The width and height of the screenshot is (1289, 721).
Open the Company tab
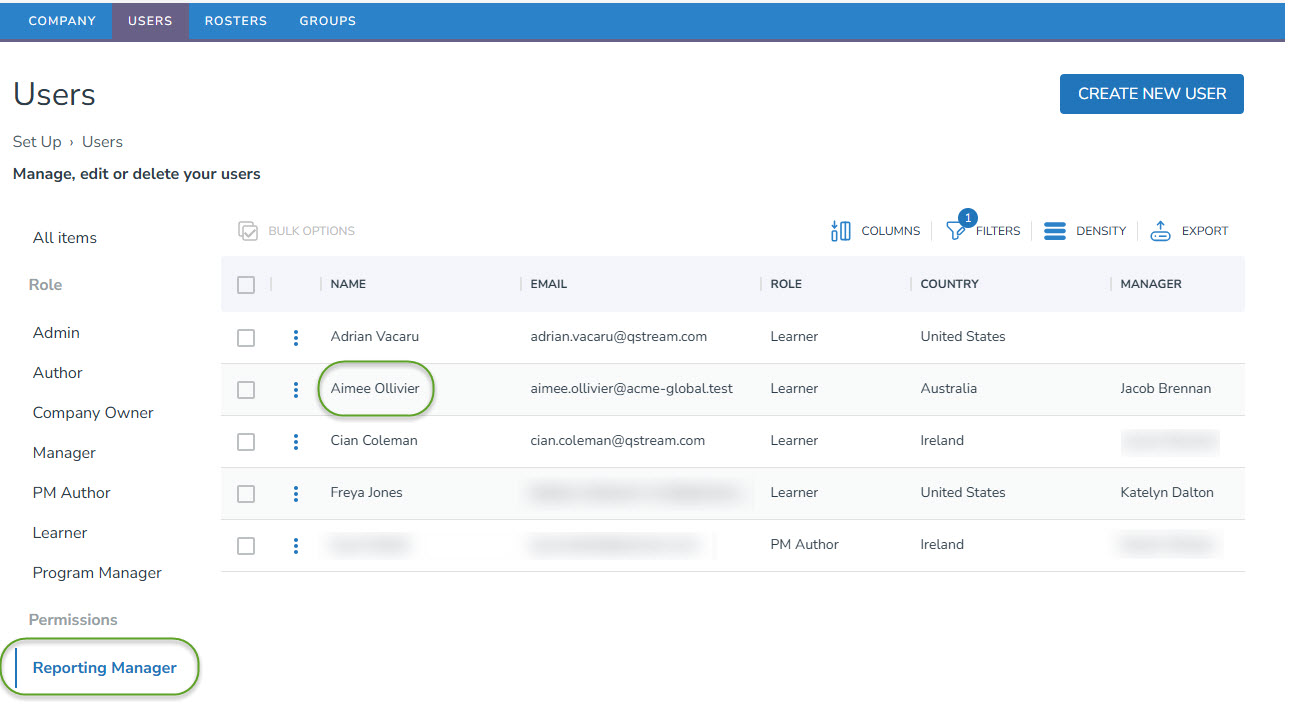click(62, 21)
